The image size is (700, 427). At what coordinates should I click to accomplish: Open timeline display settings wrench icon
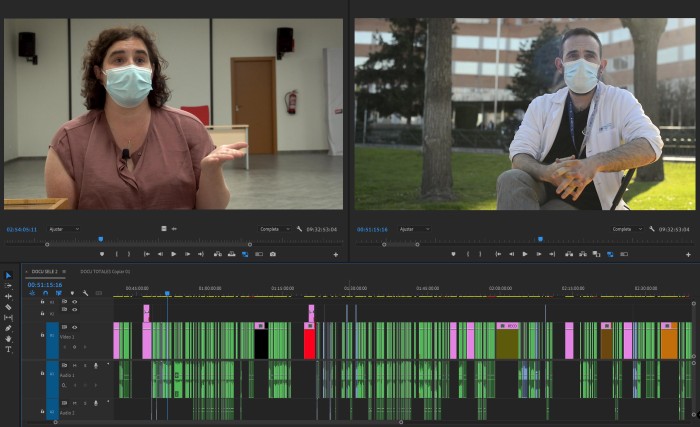[x=86, y=293]
